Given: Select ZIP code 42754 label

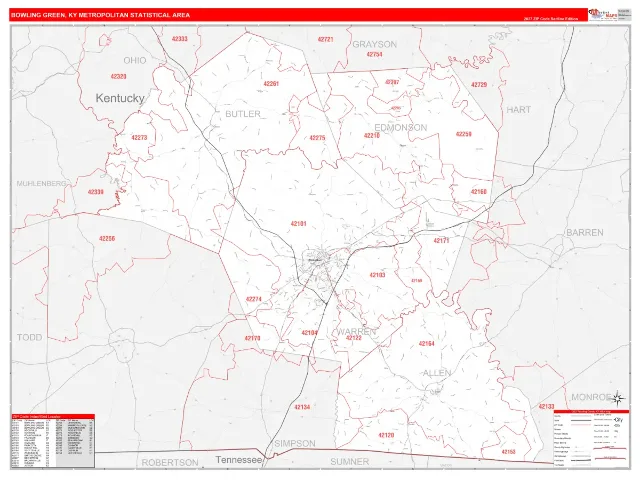Looking at the screenshot, I should tap(374, 54).
